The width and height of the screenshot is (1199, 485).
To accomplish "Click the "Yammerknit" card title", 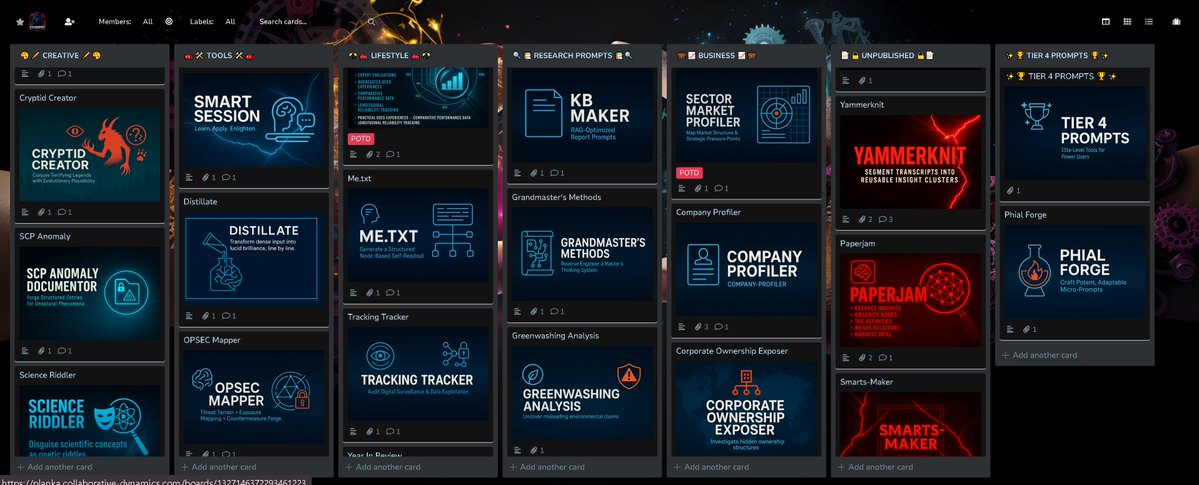I will tap(862, 105).
